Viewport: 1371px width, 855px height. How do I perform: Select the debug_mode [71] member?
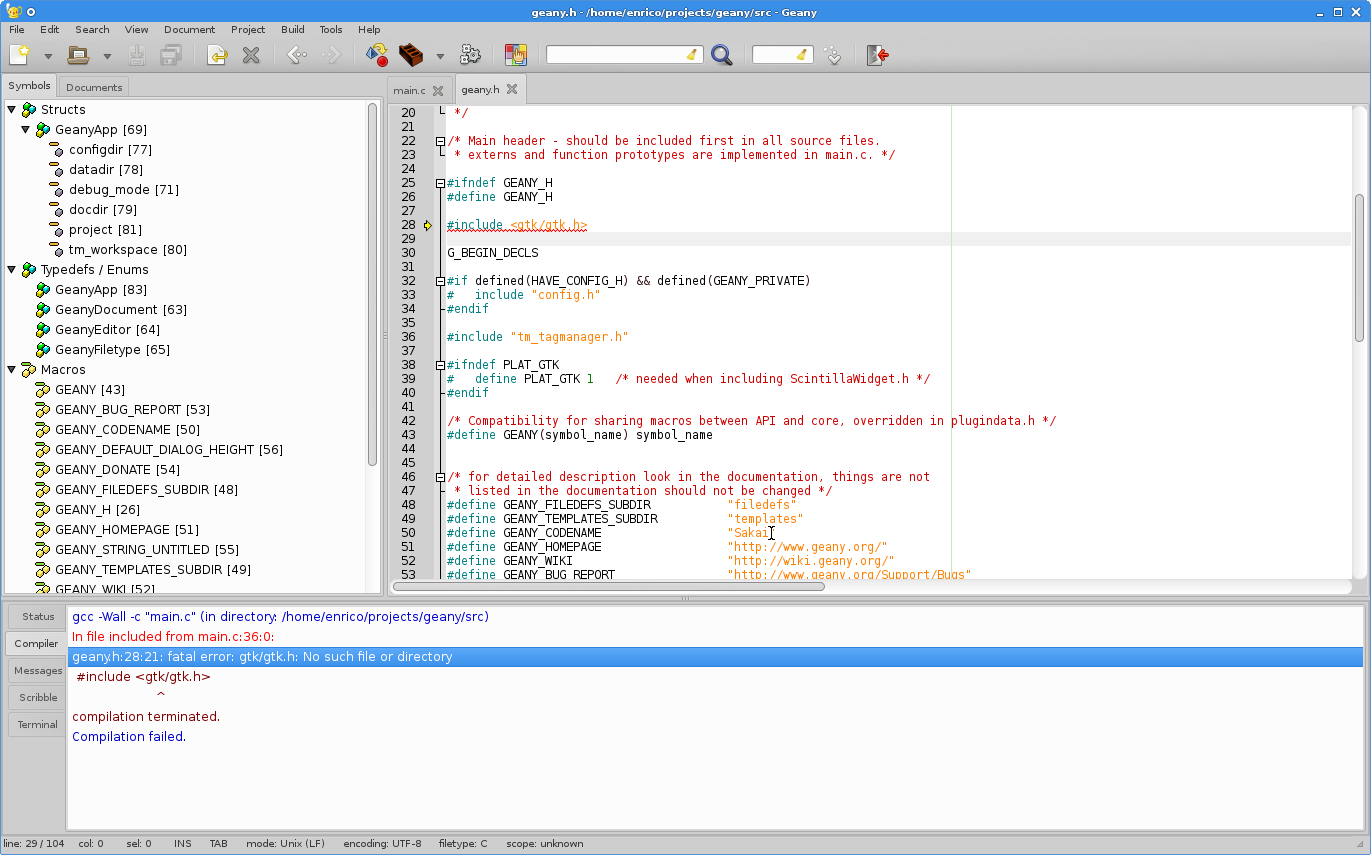pos(124,189)
